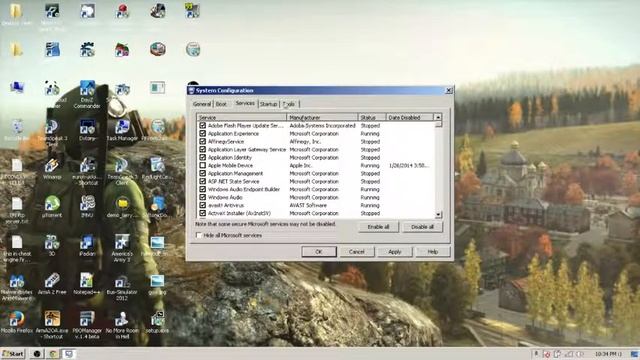Switch to the Startup tab

[x=269, y=104]
